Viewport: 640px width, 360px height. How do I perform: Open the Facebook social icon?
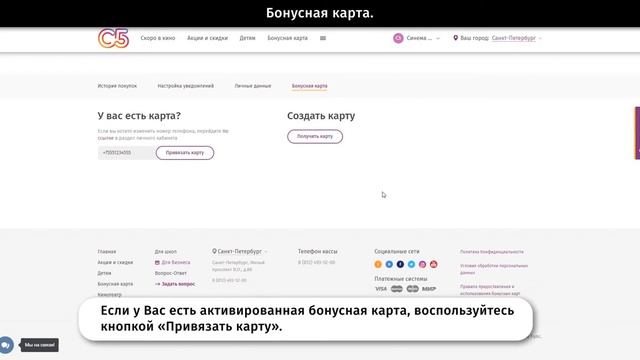point(400,264)
